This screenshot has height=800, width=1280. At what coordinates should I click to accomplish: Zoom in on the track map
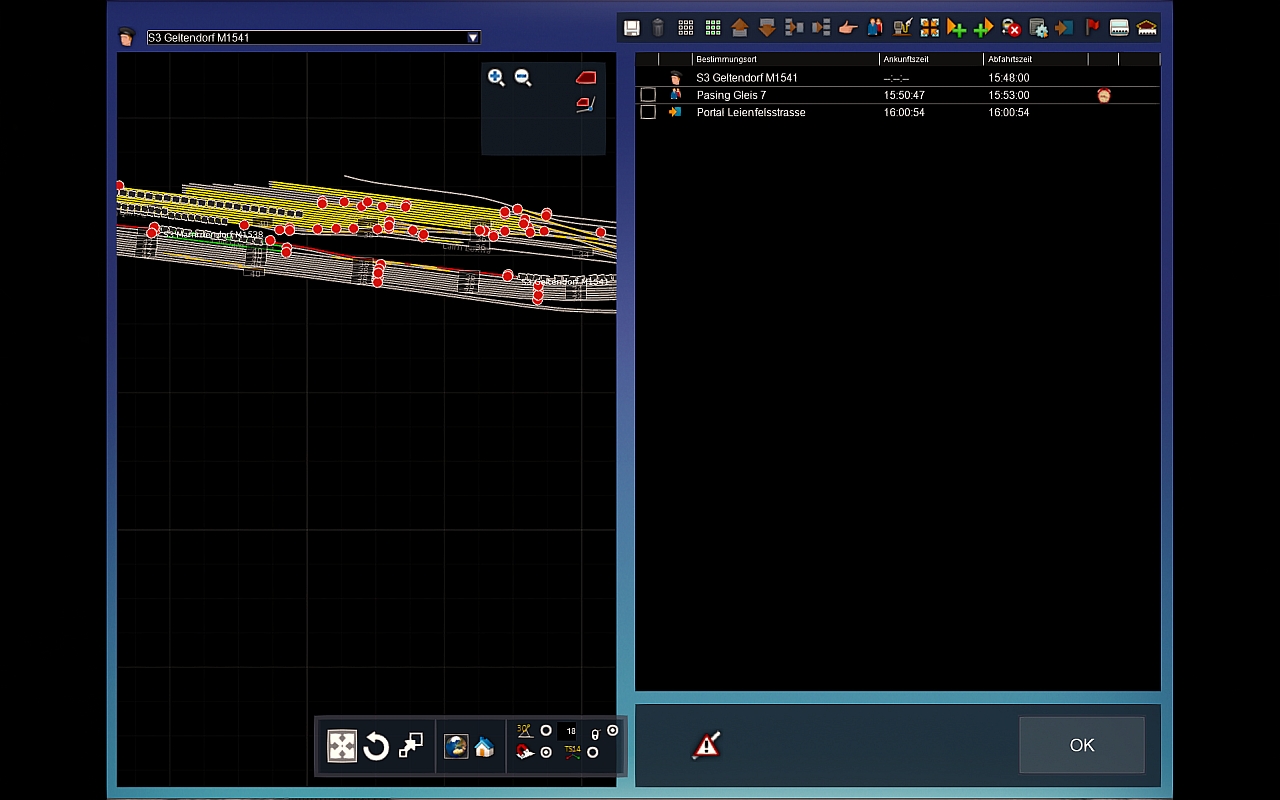click(x=496, y=78)
